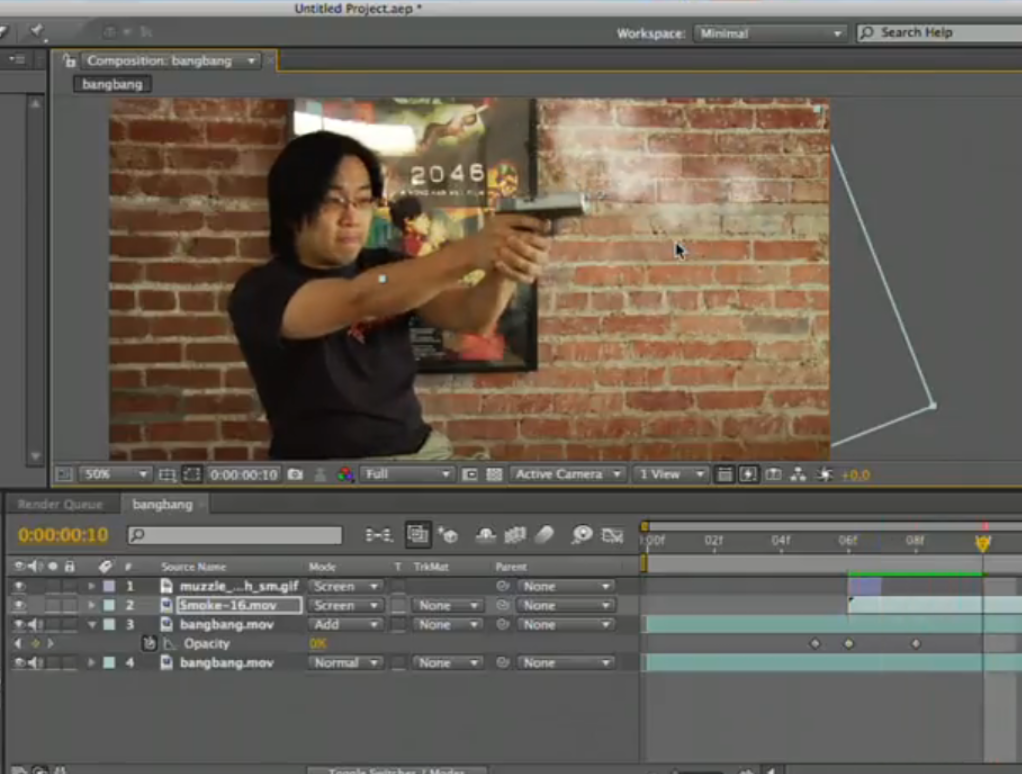Click the current time 0:00:00:10 in viewer
This screenshot has height=774, width=1022.
point(244,474)
